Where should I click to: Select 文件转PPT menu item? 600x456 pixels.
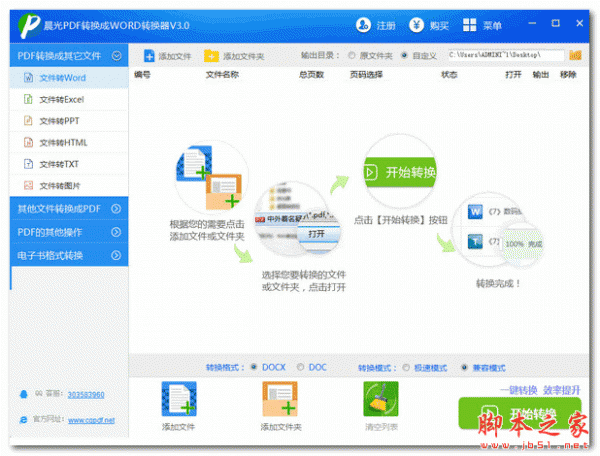click(69, 121)
